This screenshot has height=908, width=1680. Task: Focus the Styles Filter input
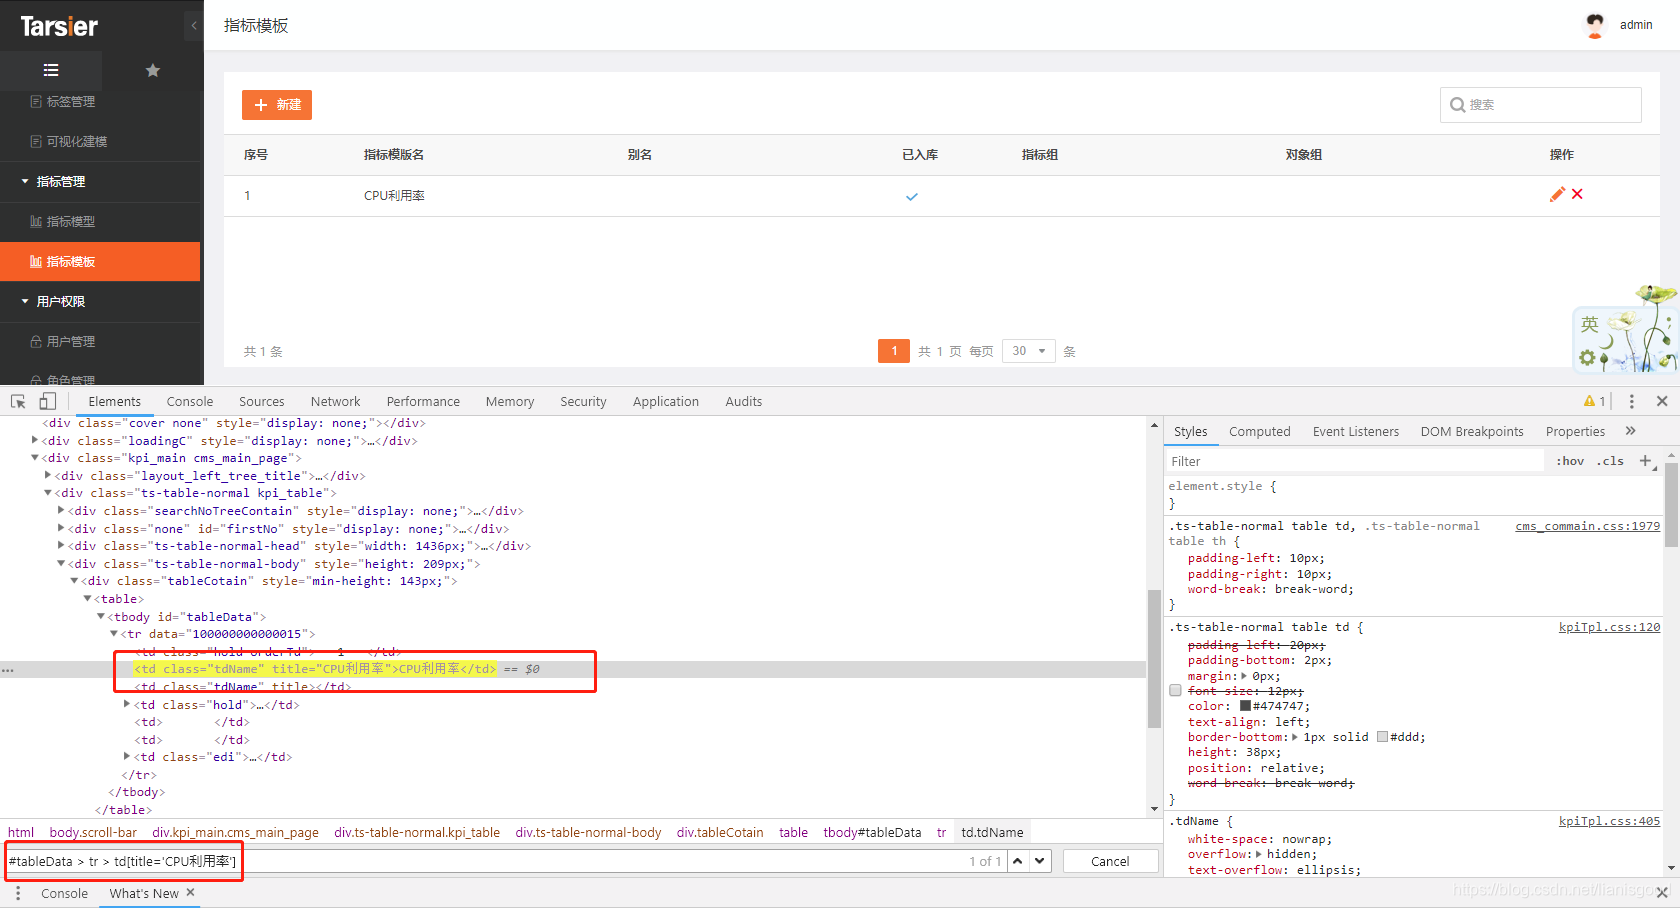coord(1356,461)
